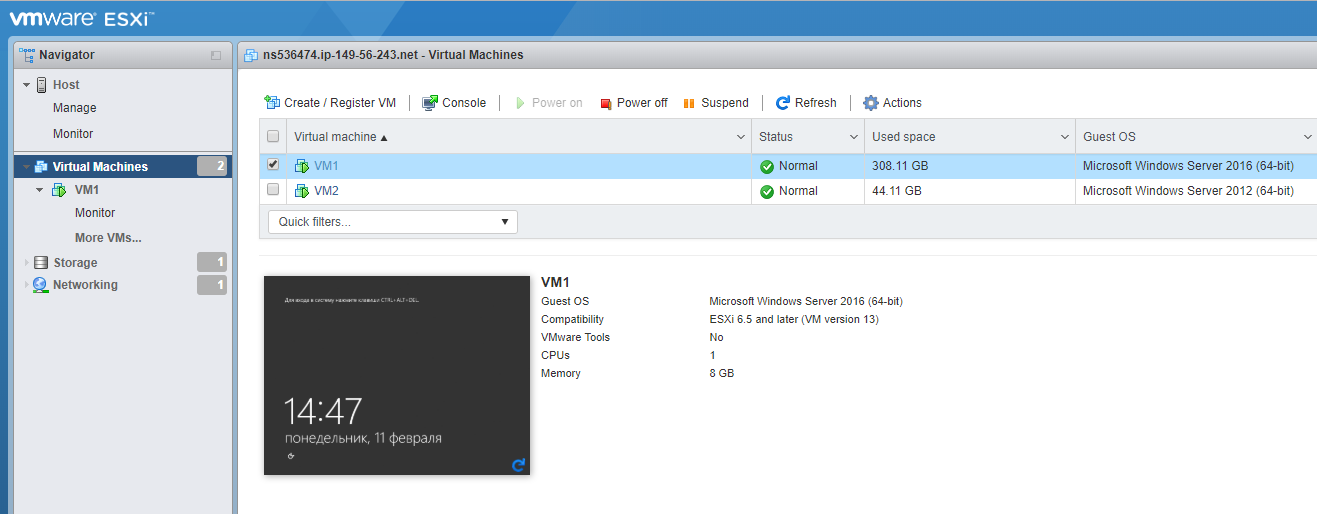Screen dimensions: 1317x514
Task: Toggle the select-all checkbox in table header
Action: click(273, 136)
